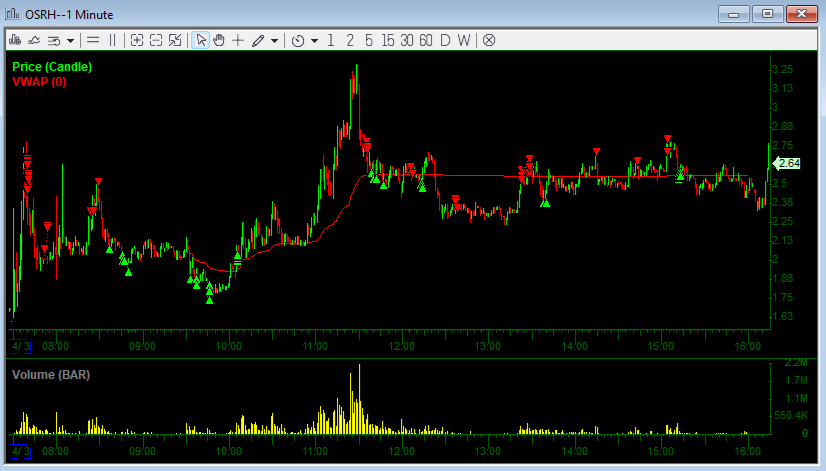Click the 4/3 date label on price axis
The image size is (826, 471).
click(21, 346)
